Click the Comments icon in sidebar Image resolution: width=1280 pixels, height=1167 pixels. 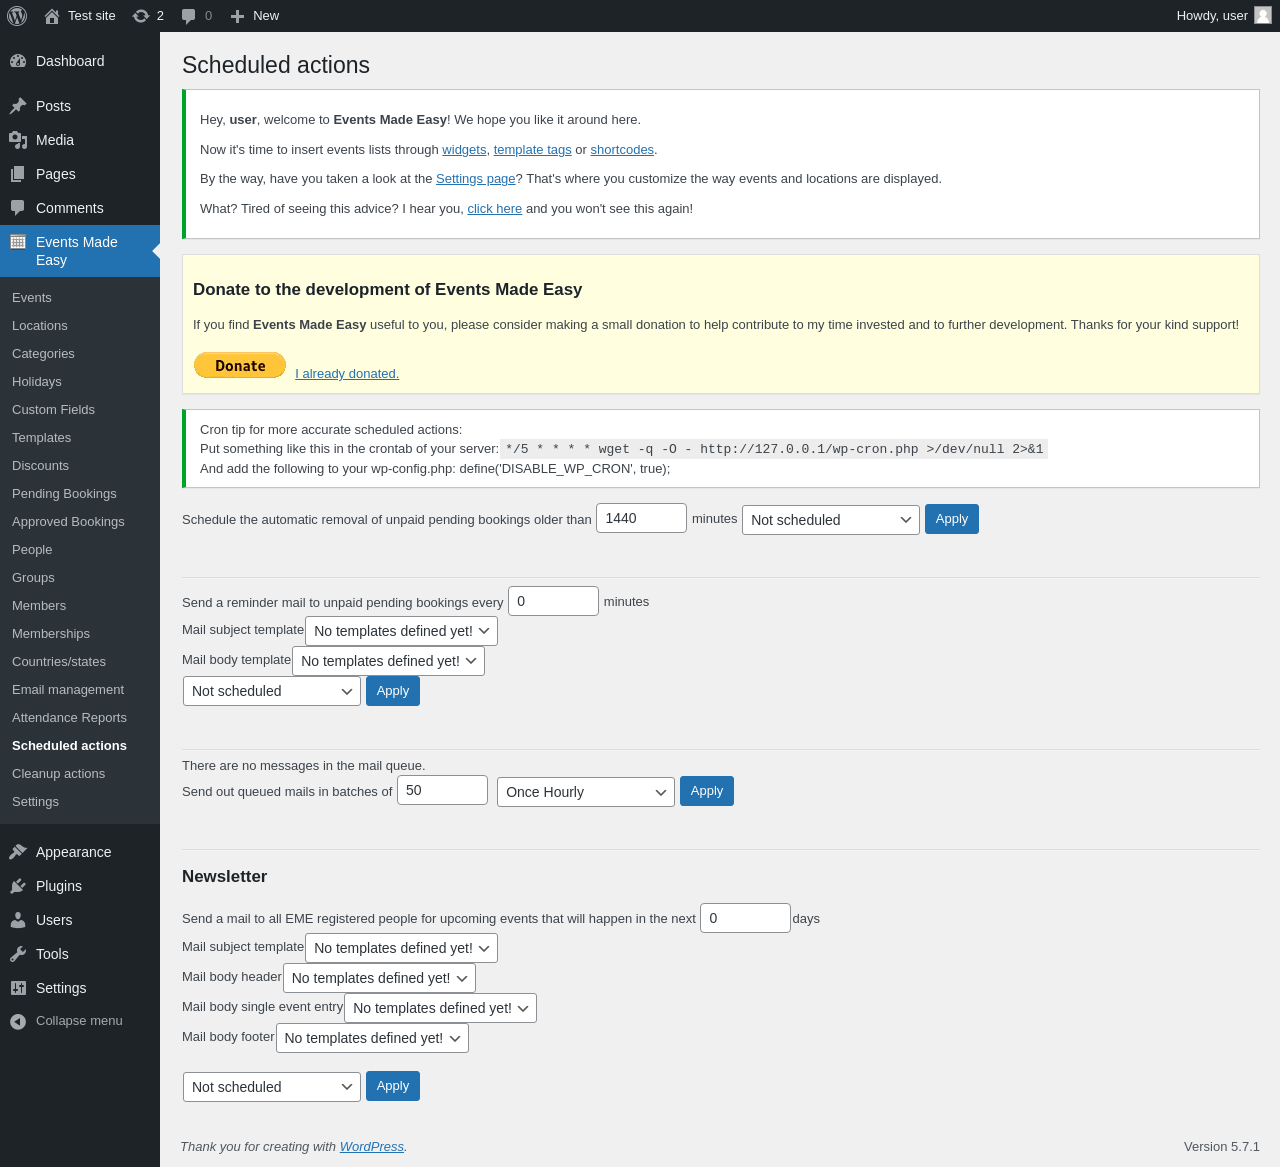[x=18, y=208]
